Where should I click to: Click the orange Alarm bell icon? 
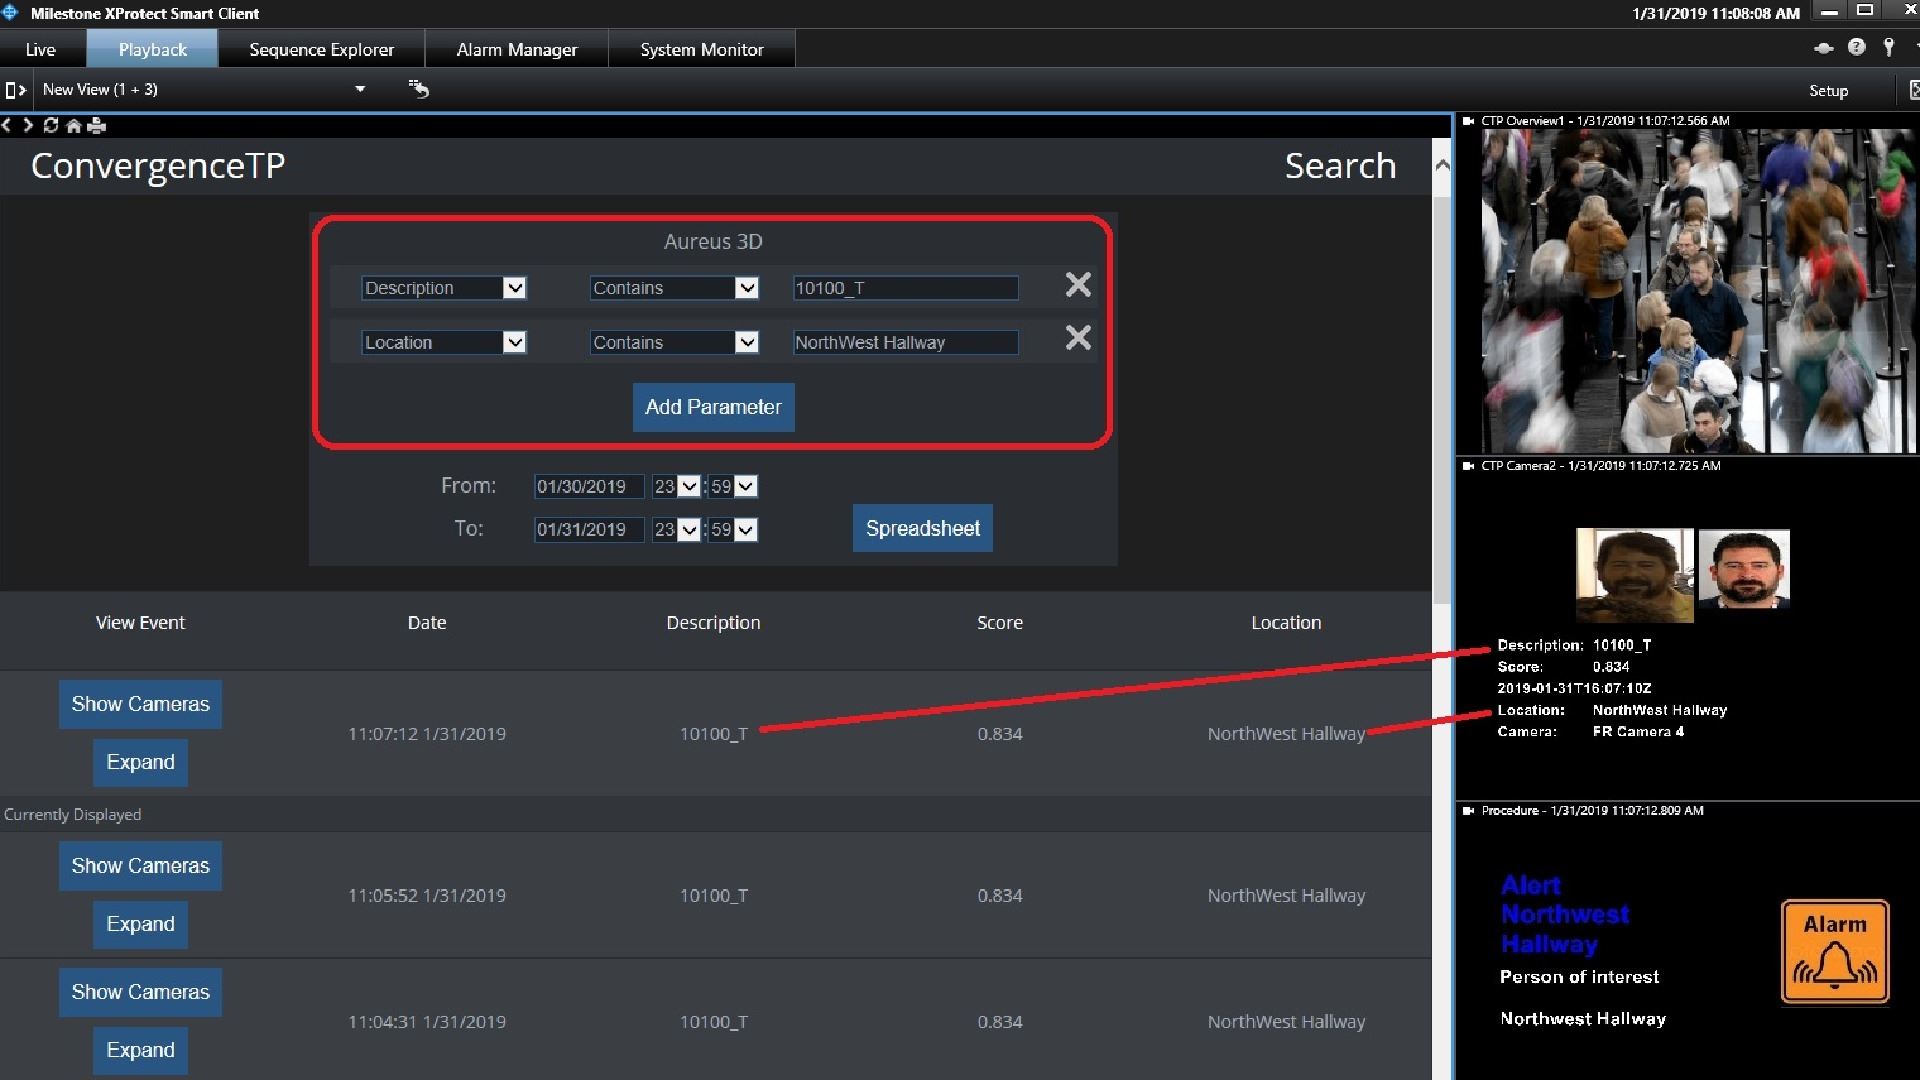1835,951
